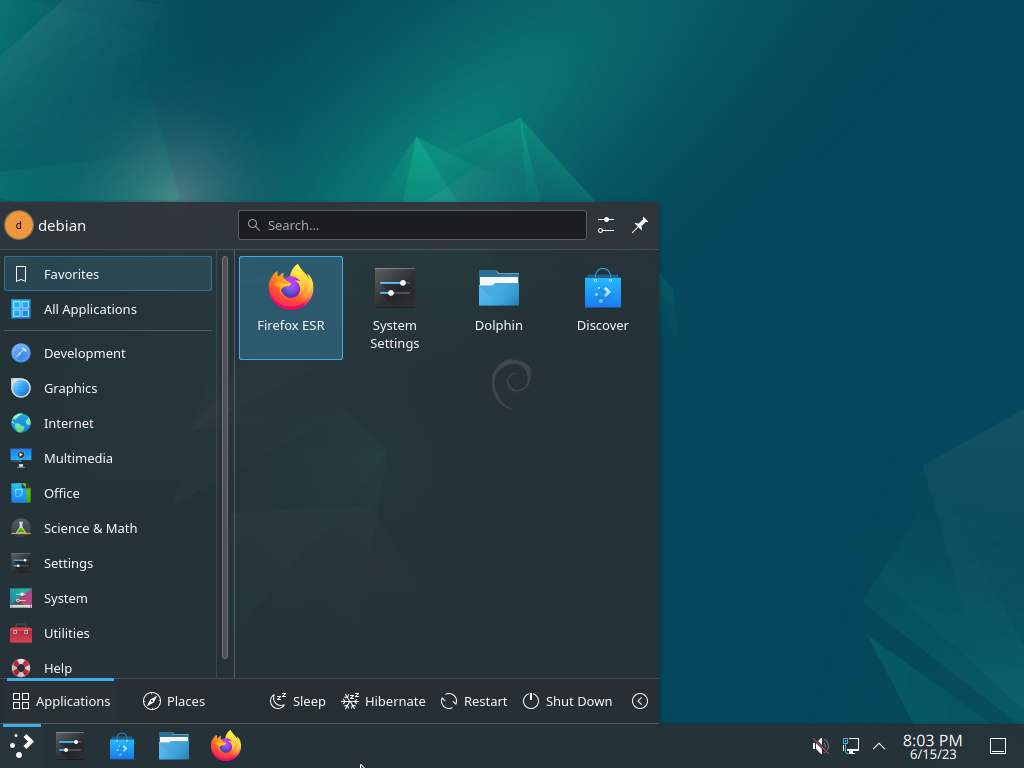Click the network tray icon
The height and width of the screenshot is (768, 1024).
(850, 745)
